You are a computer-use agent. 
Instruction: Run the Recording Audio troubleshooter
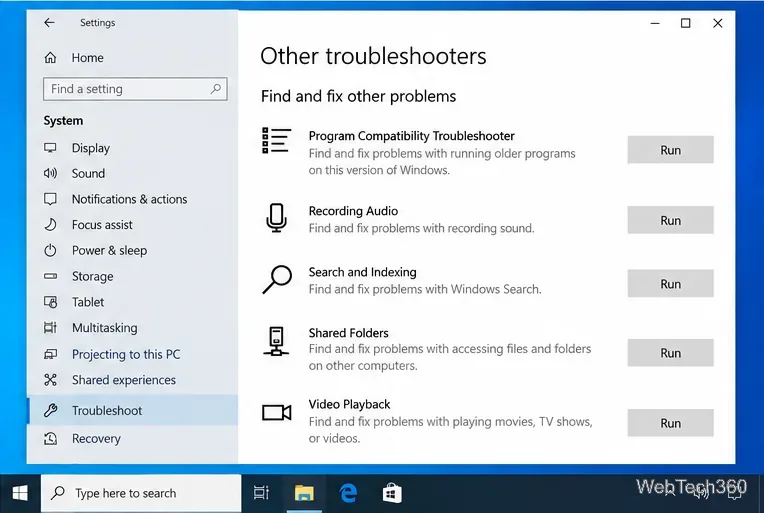tap(670, 220)
